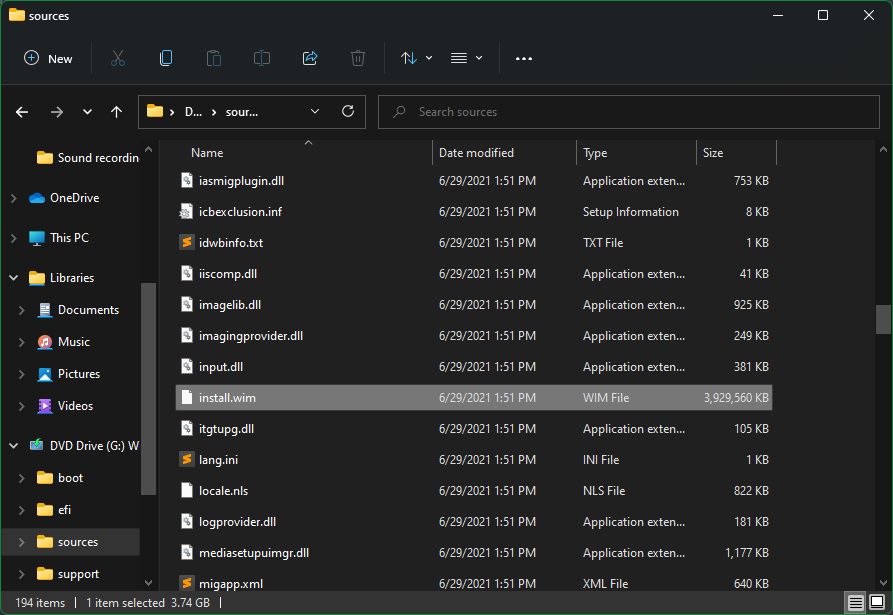Open the Music library in the sidebar

click(x=73, y=341)
